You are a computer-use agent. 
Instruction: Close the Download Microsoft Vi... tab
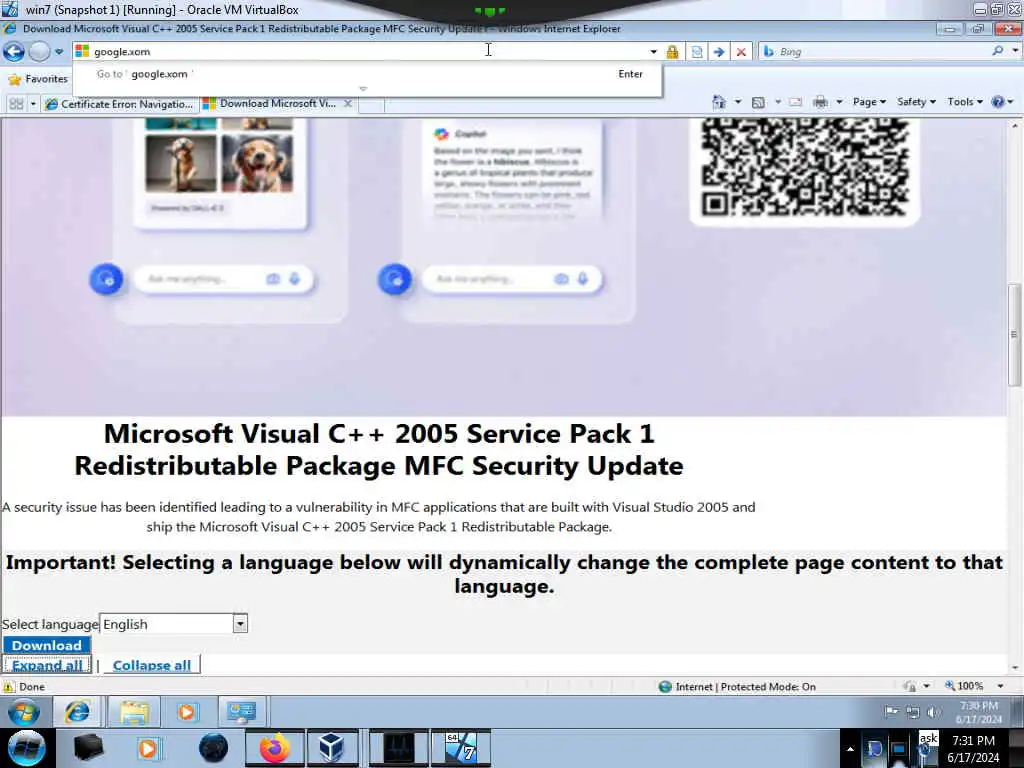[x=348, y=103]
